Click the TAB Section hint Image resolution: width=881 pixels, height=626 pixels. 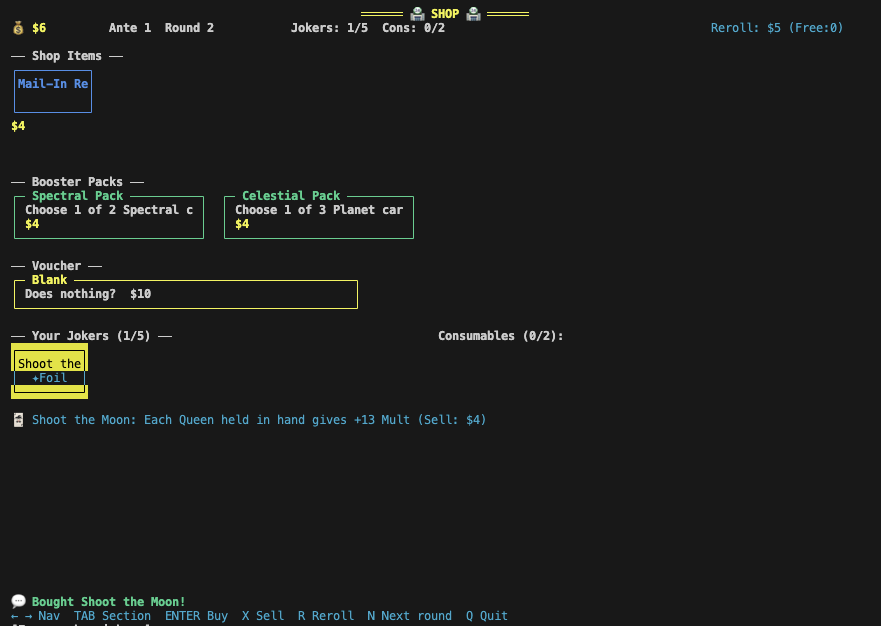point(112,615)
